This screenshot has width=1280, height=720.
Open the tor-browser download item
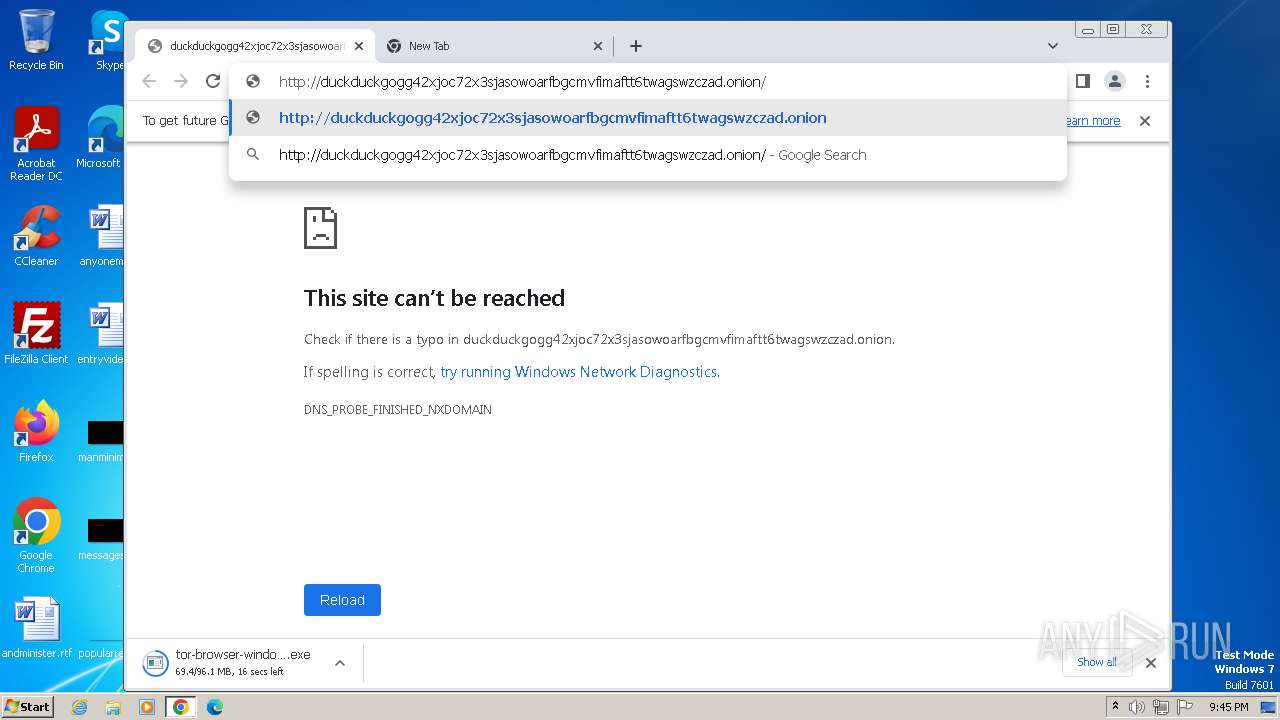click(x=230, y=662)
